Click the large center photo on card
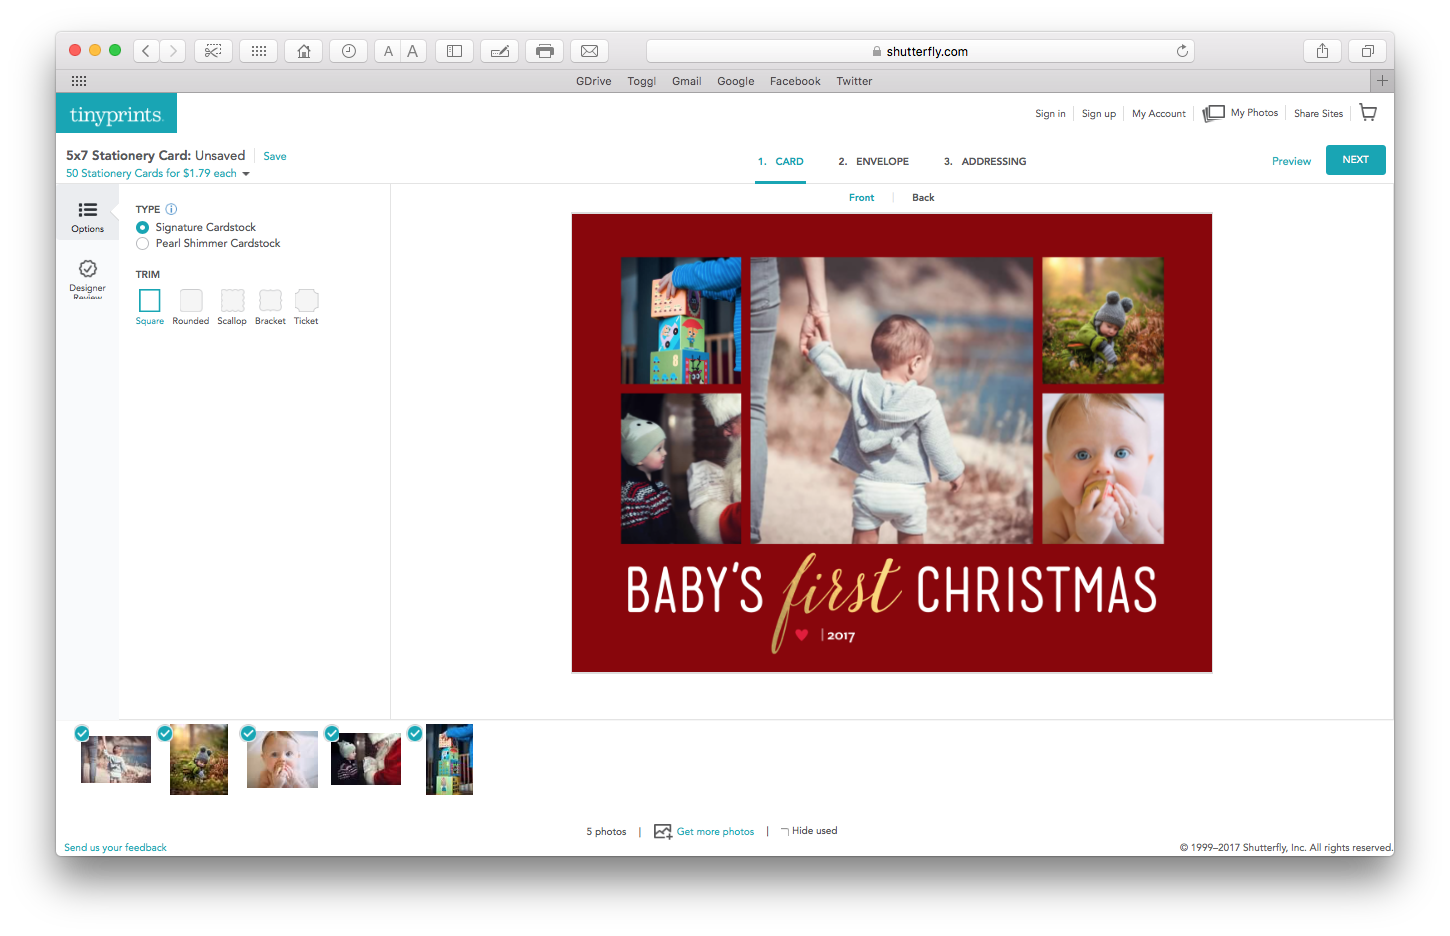Screen dimensions: 1450x936 tap(892, 401)
